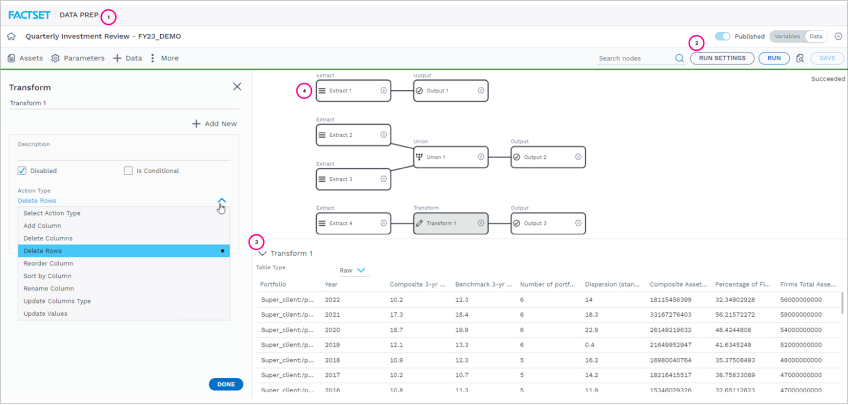Click the preview icon beside RUN button
Screen dimensions: 848x405
(x=800, y=58)
